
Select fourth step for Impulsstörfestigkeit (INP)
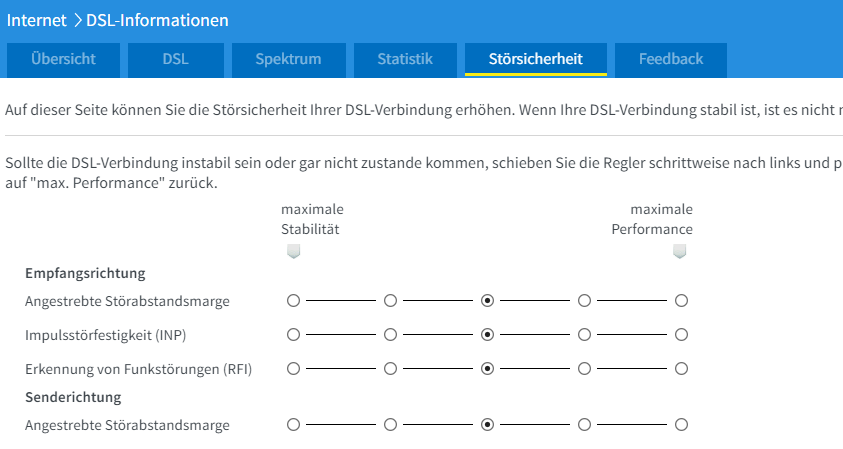584,335
